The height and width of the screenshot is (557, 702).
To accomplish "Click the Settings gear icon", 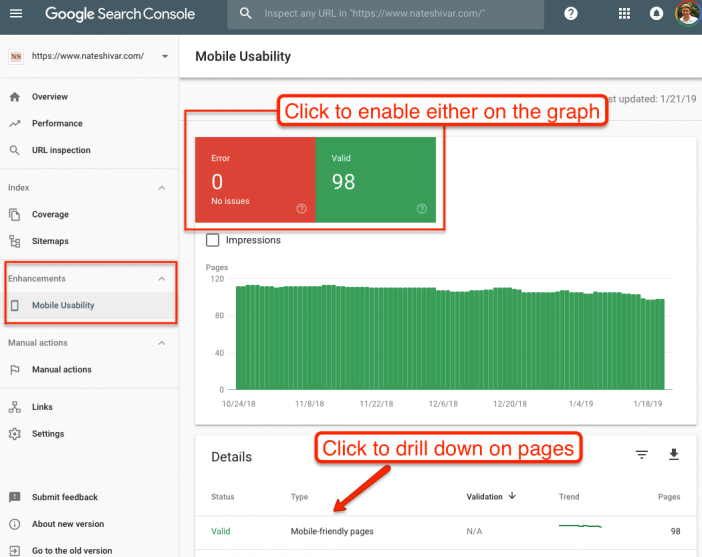I will [15, 434].
